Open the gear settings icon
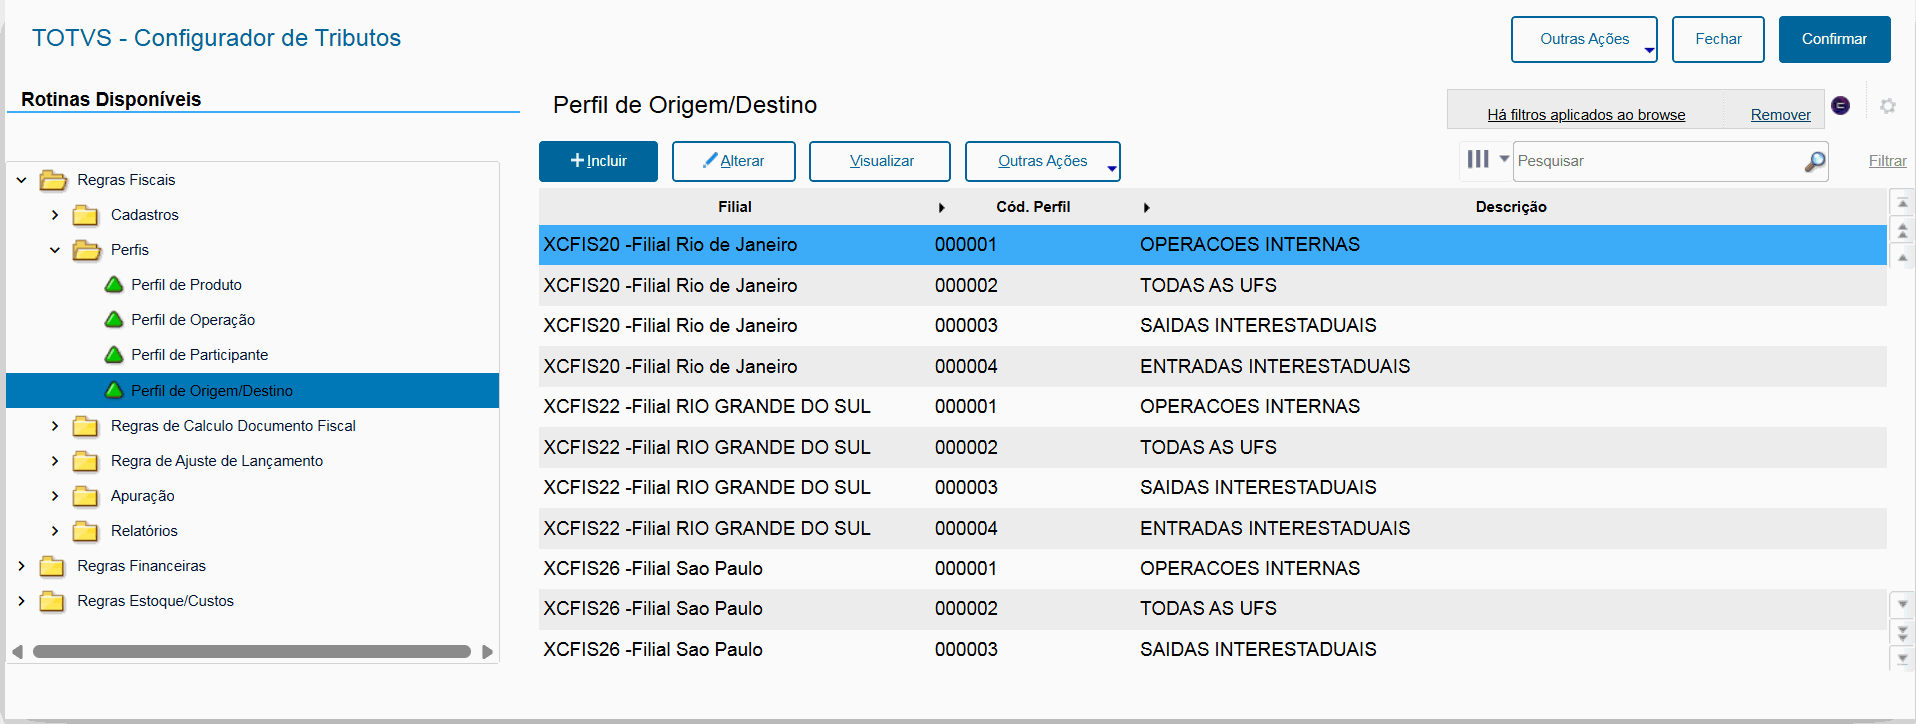1916x724 pixels. pos(1888,106)
